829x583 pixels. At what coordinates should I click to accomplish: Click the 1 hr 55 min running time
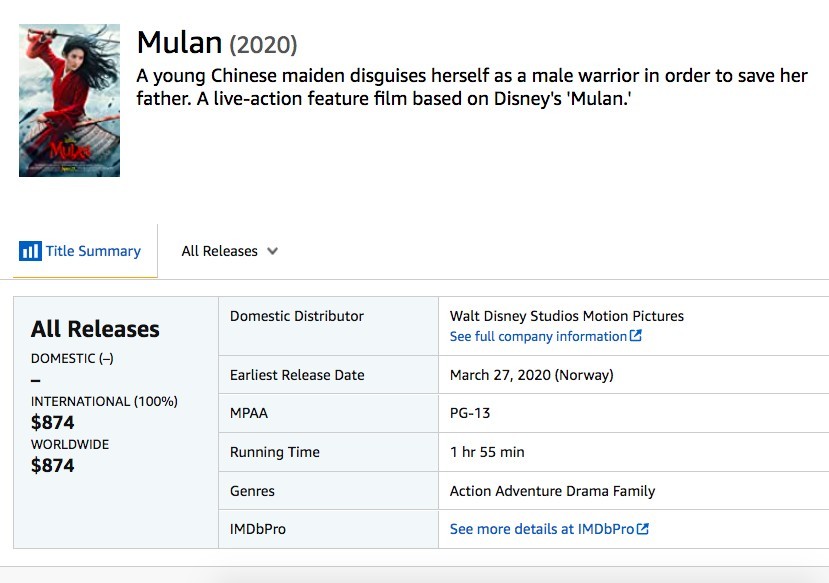(x=487, y=452)
